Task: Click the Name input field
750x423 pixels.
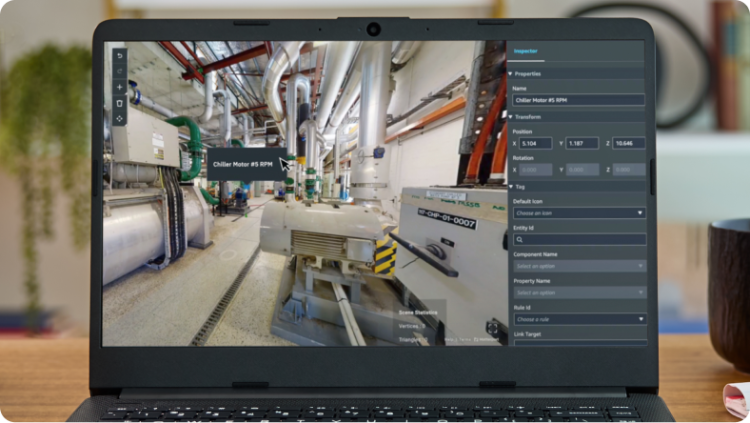Action: [x=578, y=100]
